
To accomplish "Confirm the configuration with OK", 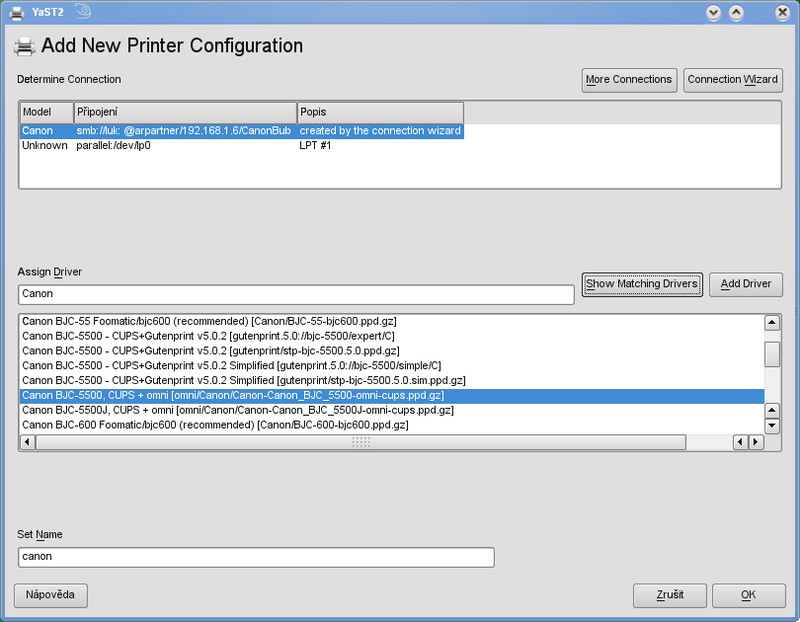I will click(748, 595).
